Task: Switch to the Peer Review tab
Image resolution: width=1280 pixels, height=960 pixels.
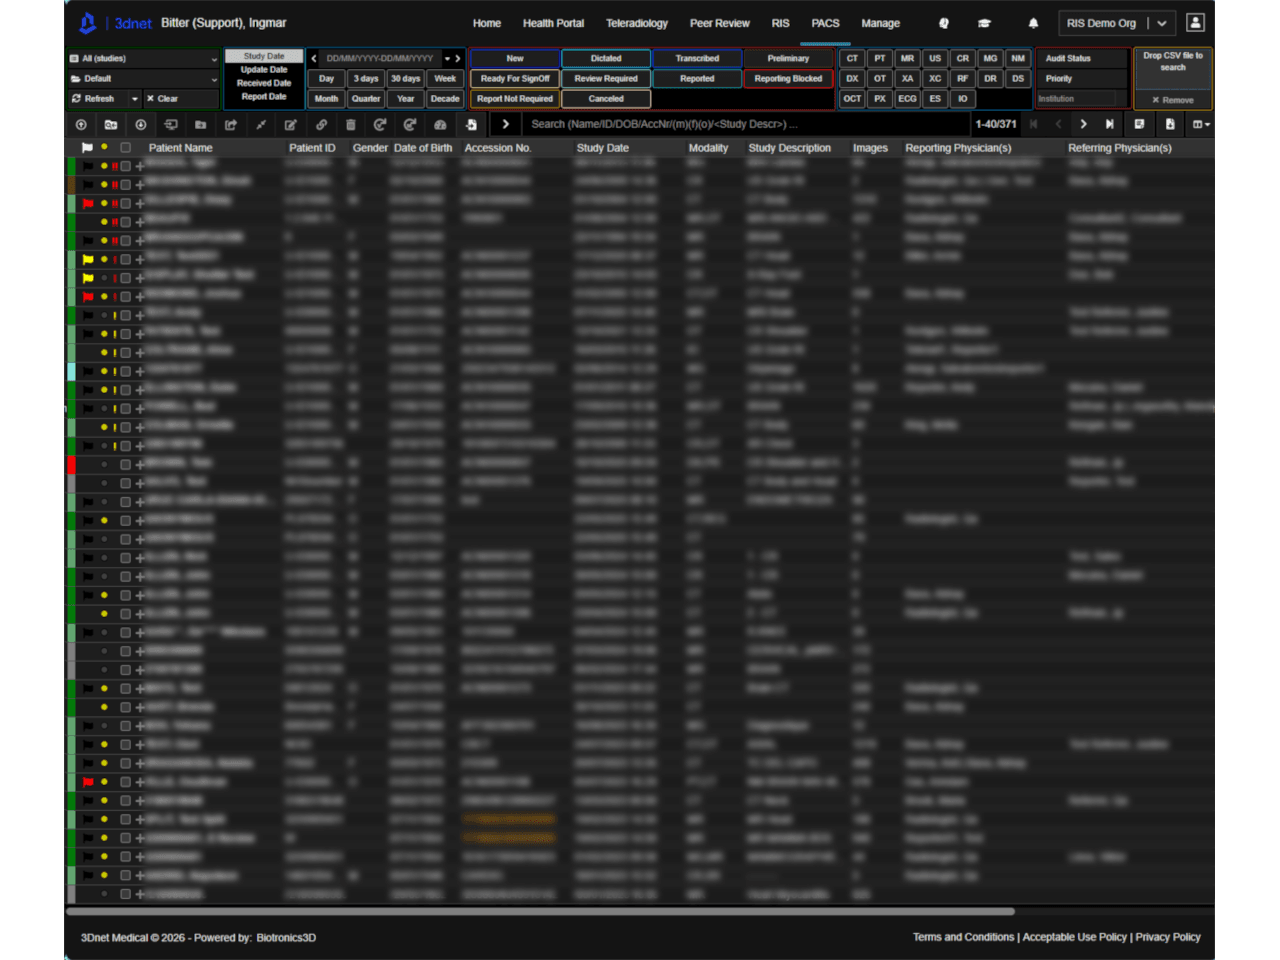Action: pos(719,23)
